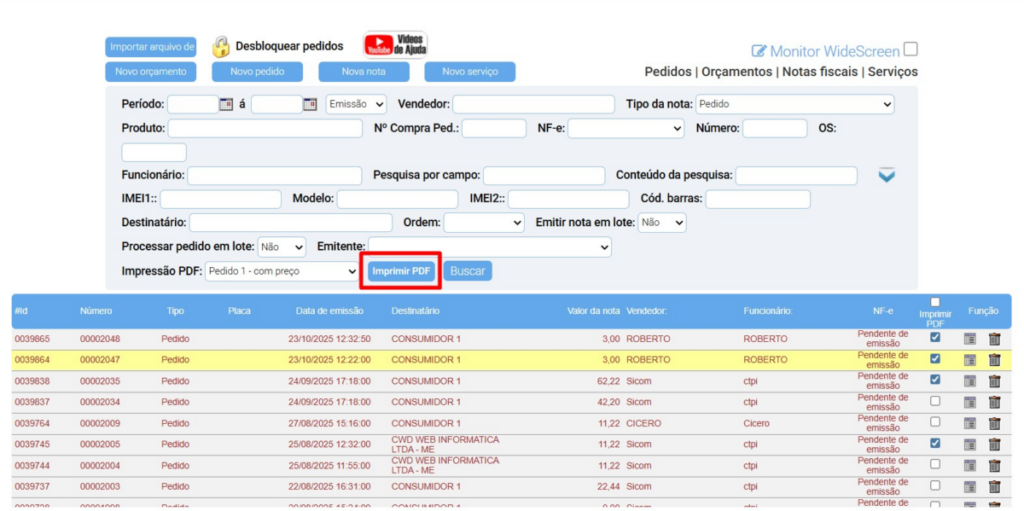Click the padlock Desbloquear pedidos icon
The width and height of the screenshot is (1024, 511).
pos(221,46)
